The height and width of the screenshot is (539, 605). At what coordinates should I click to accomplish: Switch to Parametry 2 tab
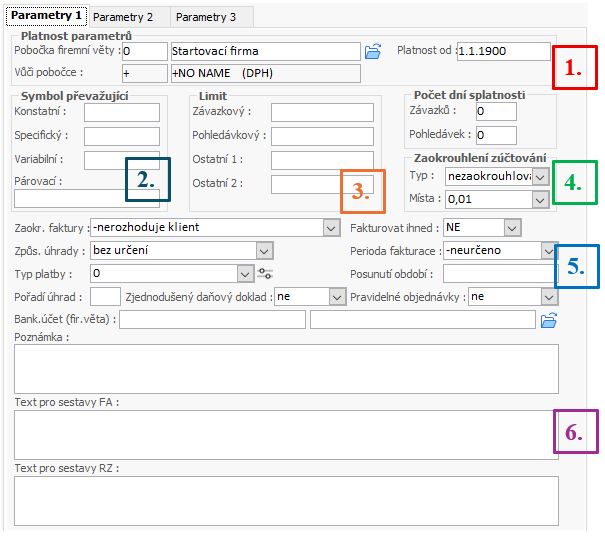click(x=125, y=17)
